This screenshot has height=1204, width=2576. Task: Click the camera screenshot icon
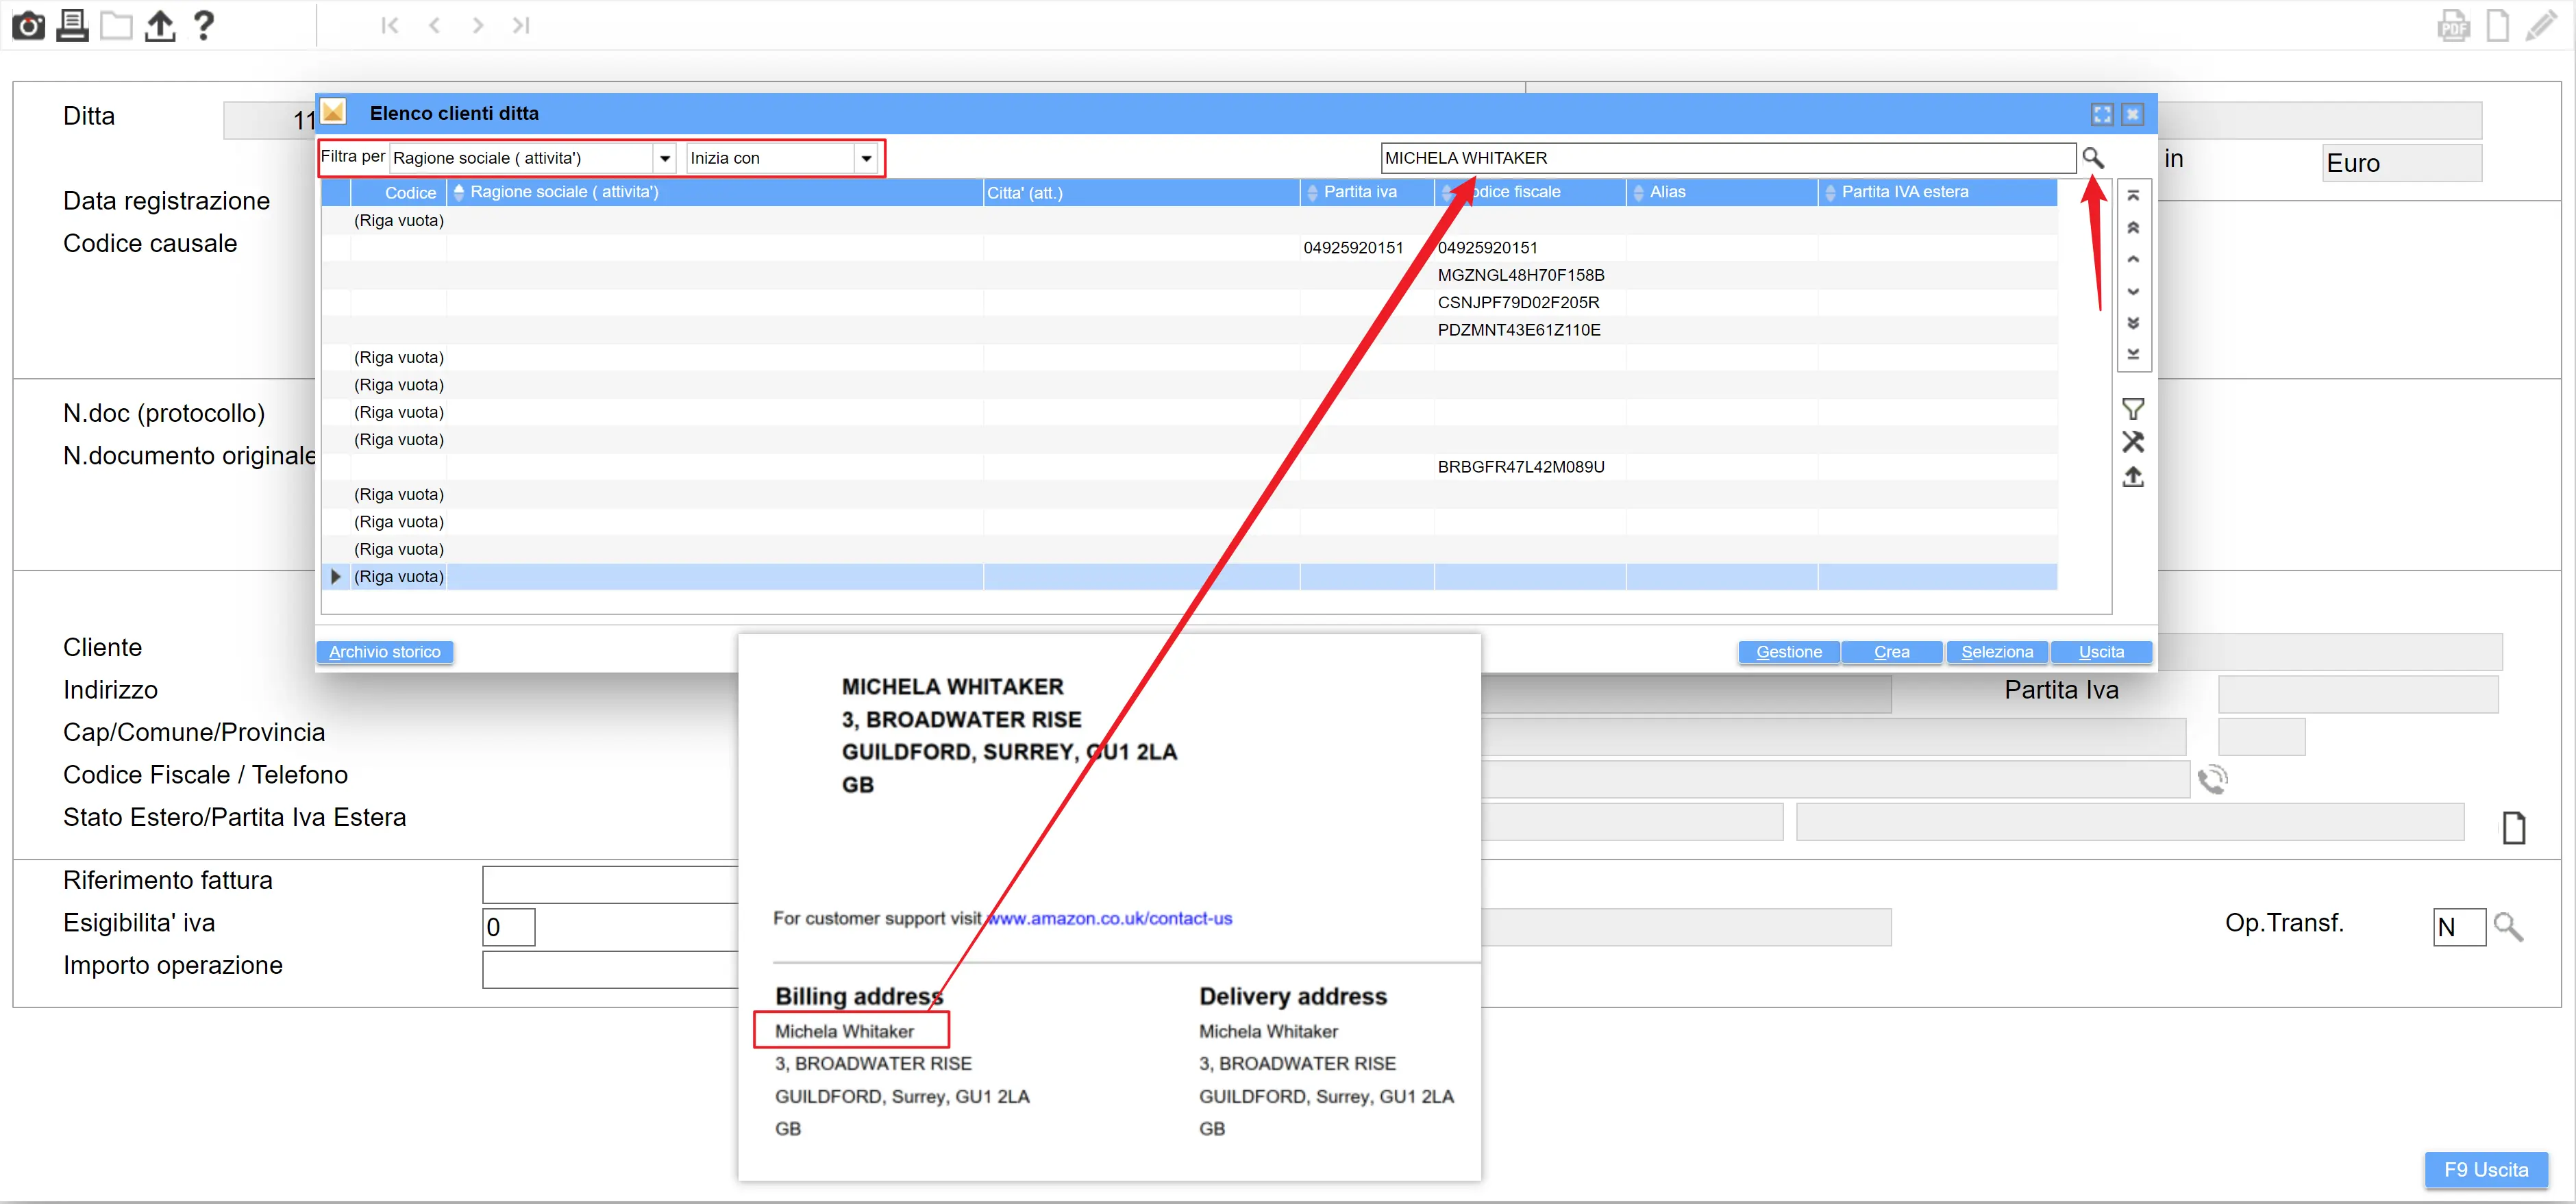pos(28,25)
